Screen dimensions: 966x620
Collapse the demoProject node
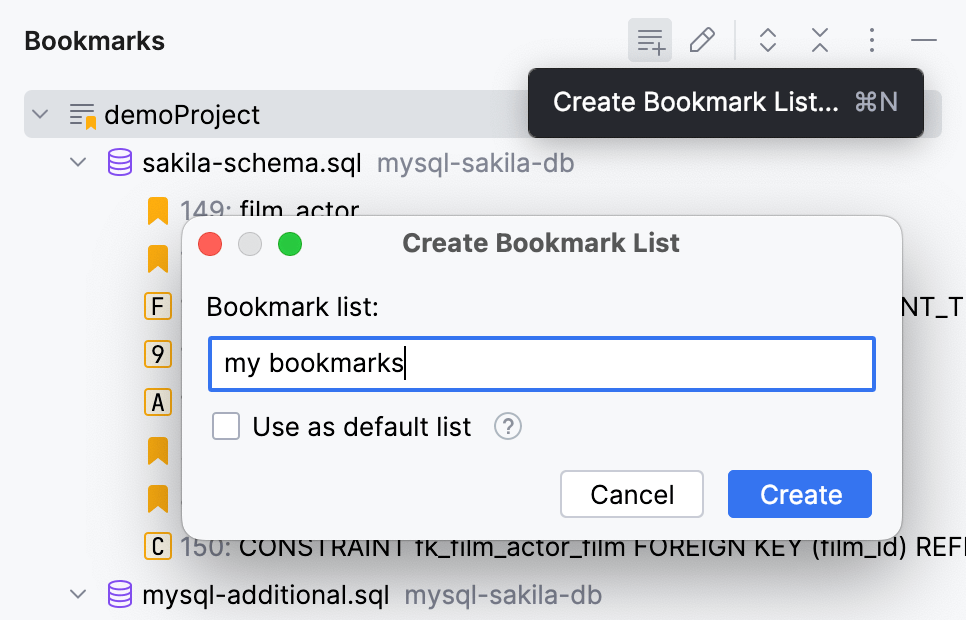click(40, 114)
